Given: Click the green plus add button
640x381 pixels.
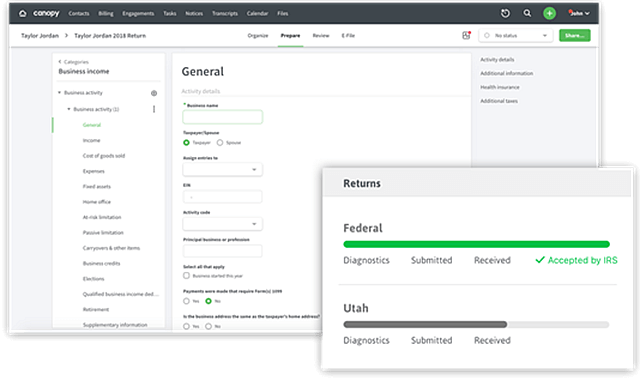Looking at the screenshot, I should 549,13.
